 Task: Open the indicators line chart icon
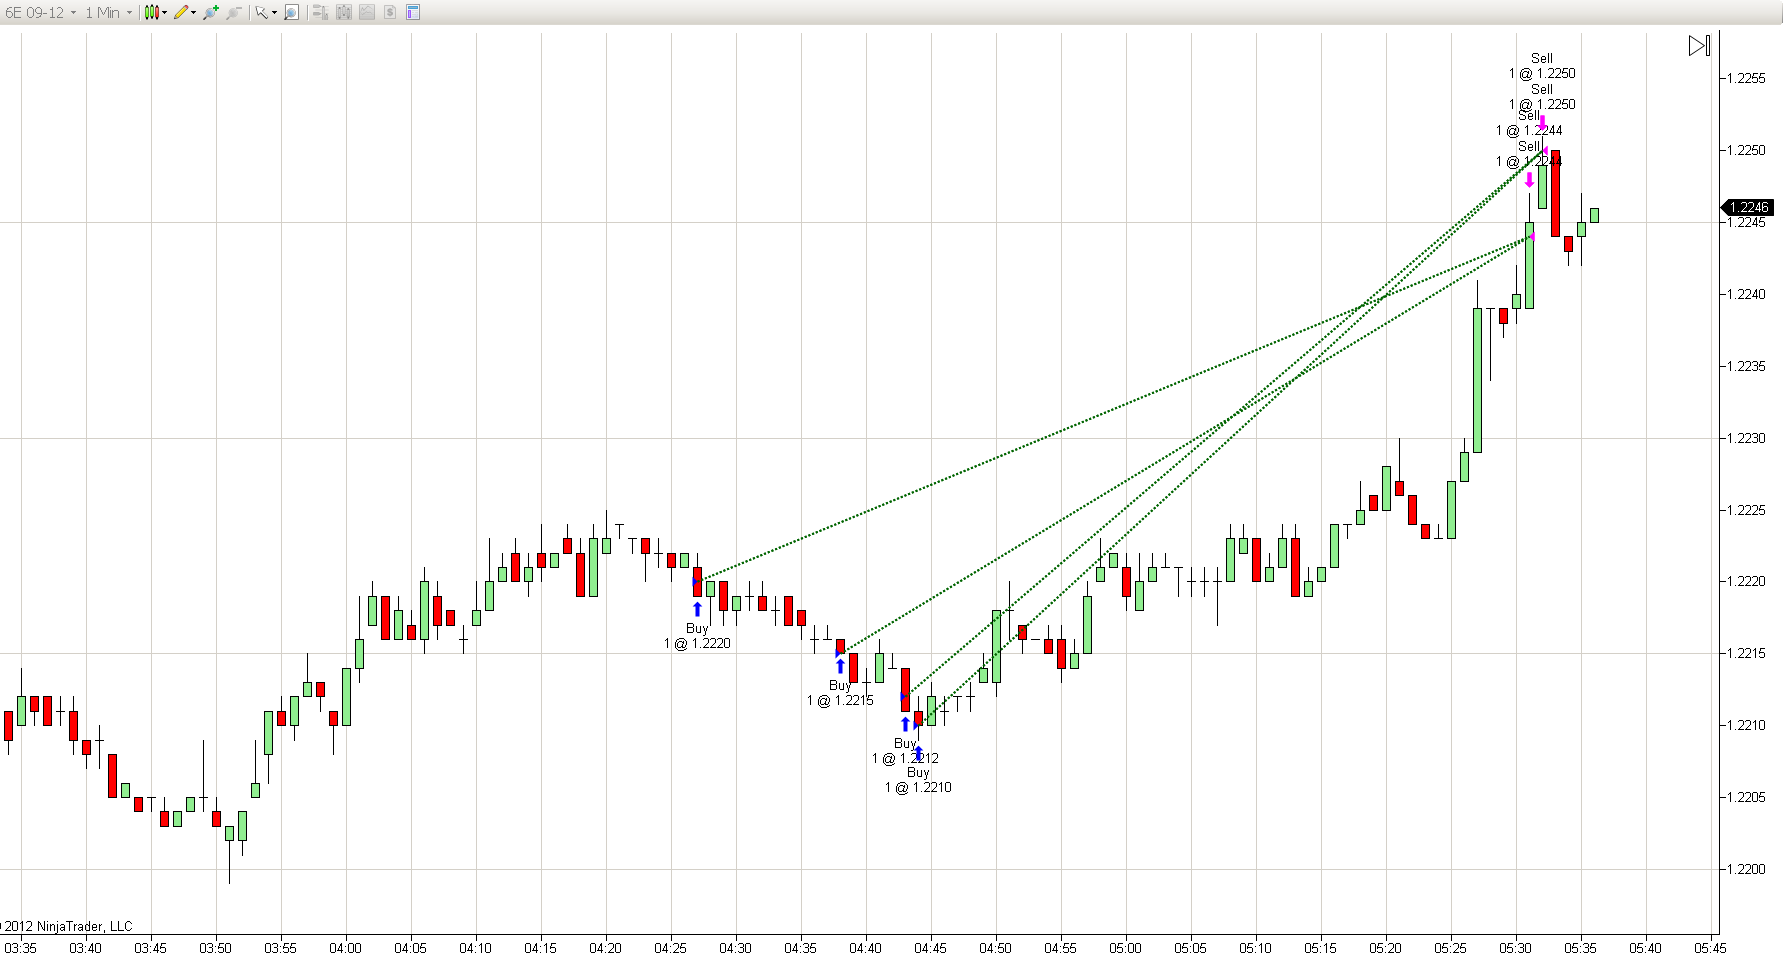(367, 13)
